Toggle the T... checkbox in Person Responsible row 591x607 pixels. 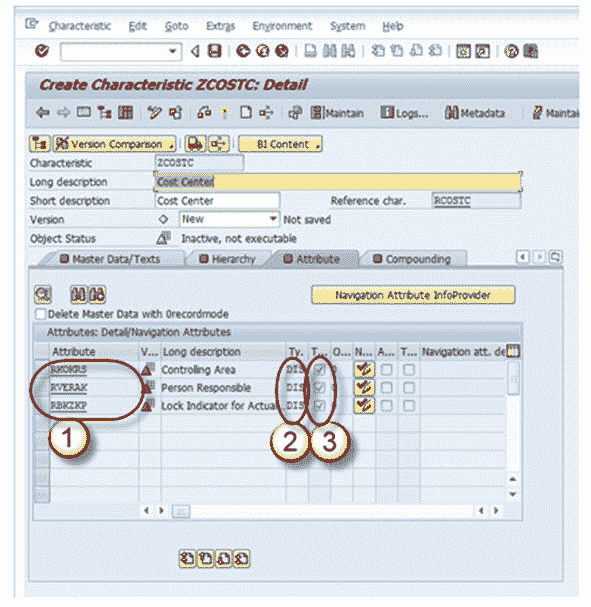408,388
